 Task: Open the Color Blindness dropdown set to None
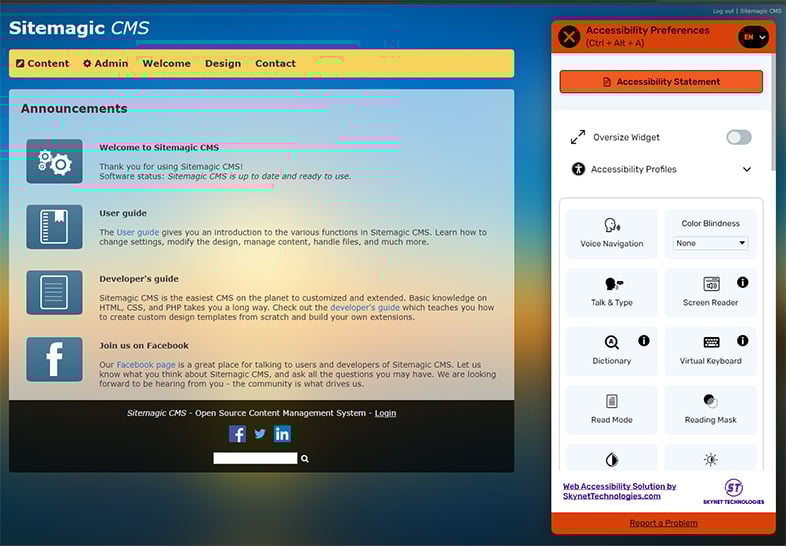710,243
